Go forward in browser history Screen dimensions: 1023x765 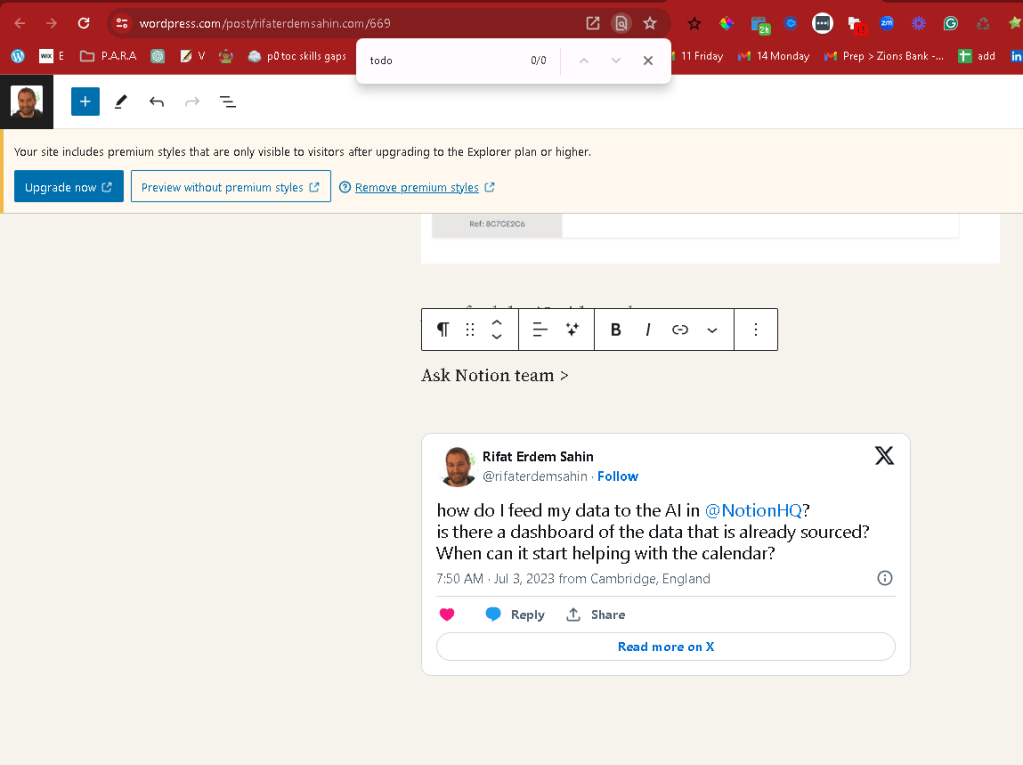tap(52, 23)
